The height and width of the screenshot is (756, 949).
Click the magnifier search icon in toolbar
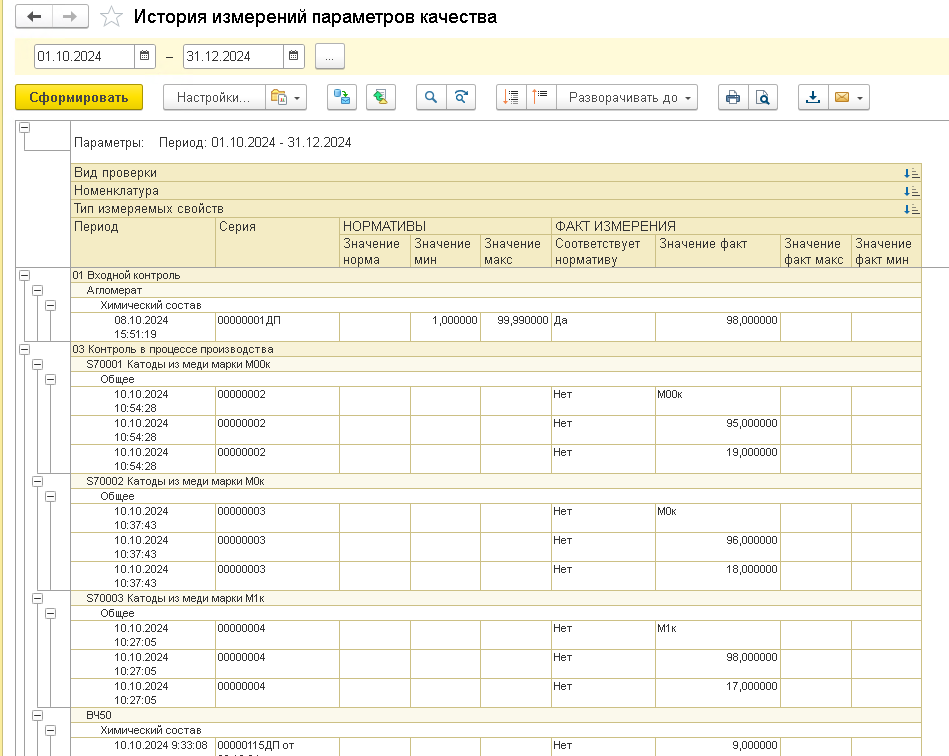pyautogui.click(x=431, y=97)
